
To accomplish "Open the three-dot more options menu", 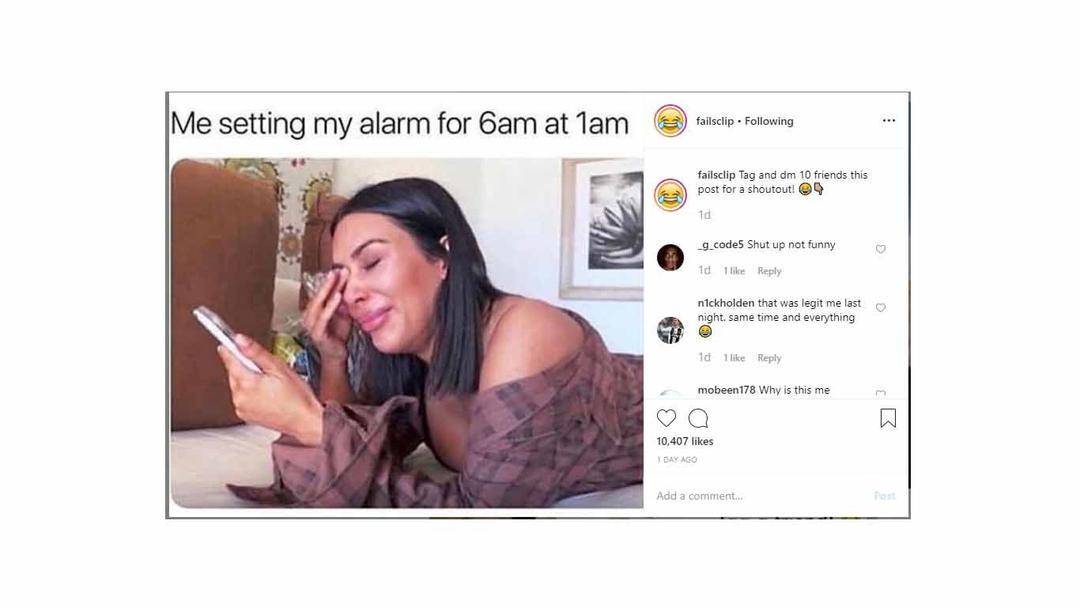I will [889, 121].
